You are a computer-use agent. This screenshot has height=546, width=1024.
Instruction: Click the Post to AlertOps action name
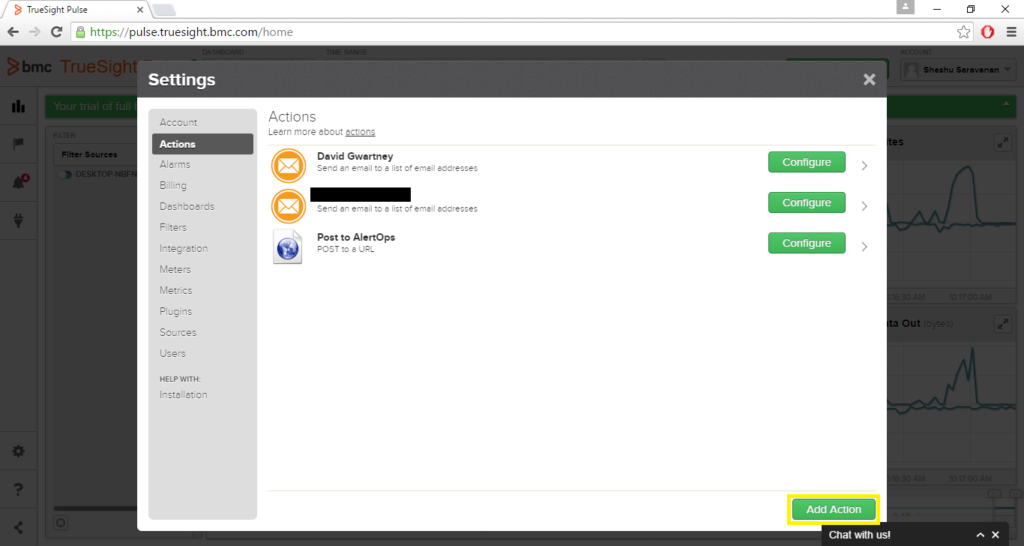coord(356,237)
